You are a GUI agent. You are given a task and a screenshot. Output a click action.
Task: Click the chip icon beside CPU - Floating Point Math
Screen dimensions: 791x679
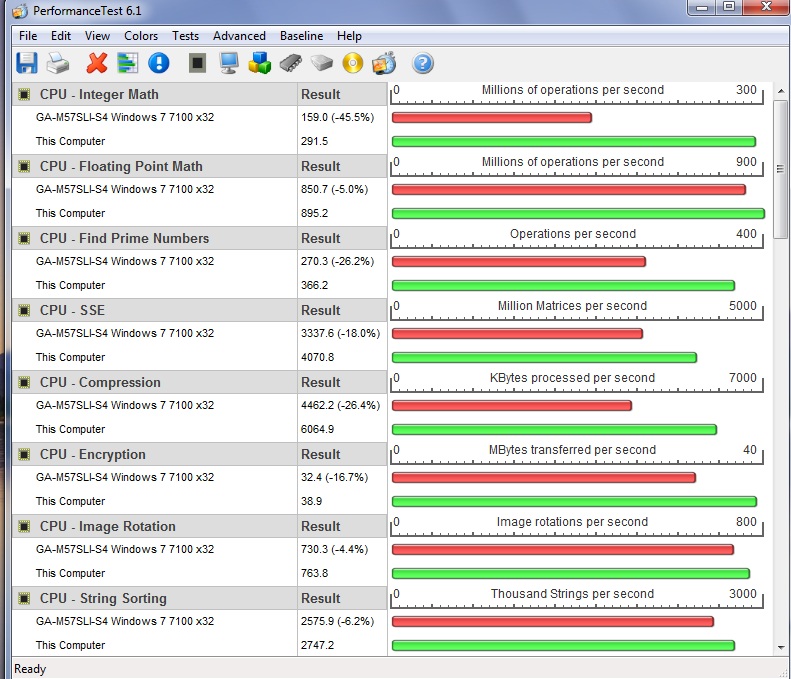24,166
